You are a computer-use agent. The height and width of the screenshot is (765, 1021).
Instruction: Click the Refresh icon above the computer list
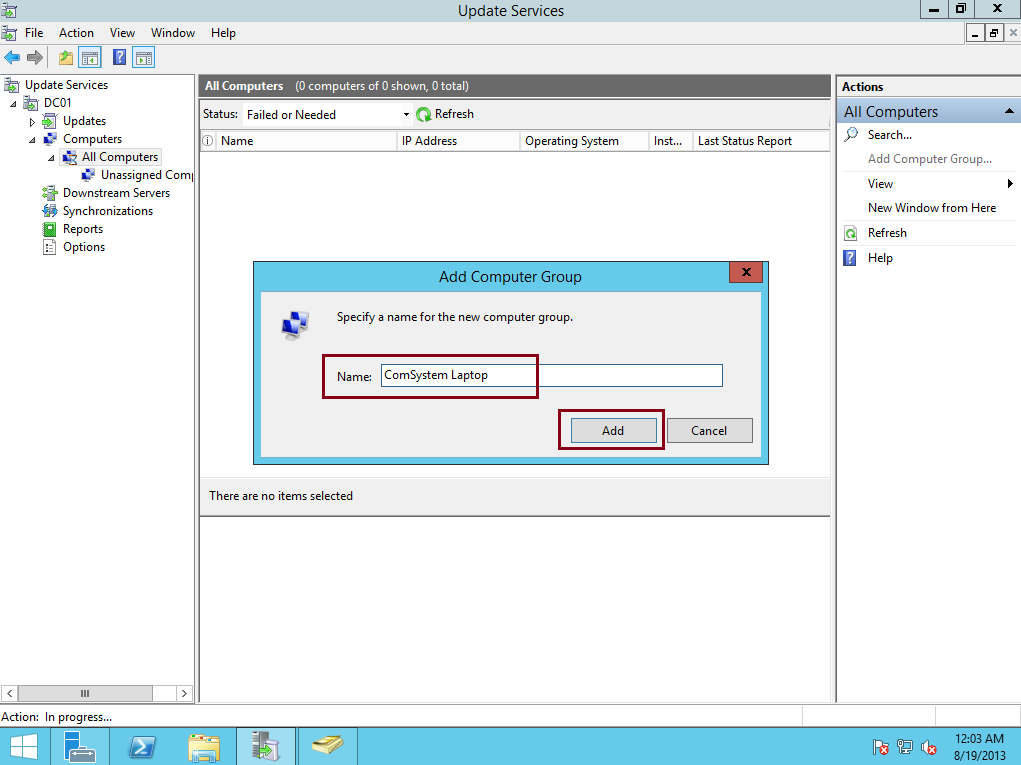tap(422, 113)
